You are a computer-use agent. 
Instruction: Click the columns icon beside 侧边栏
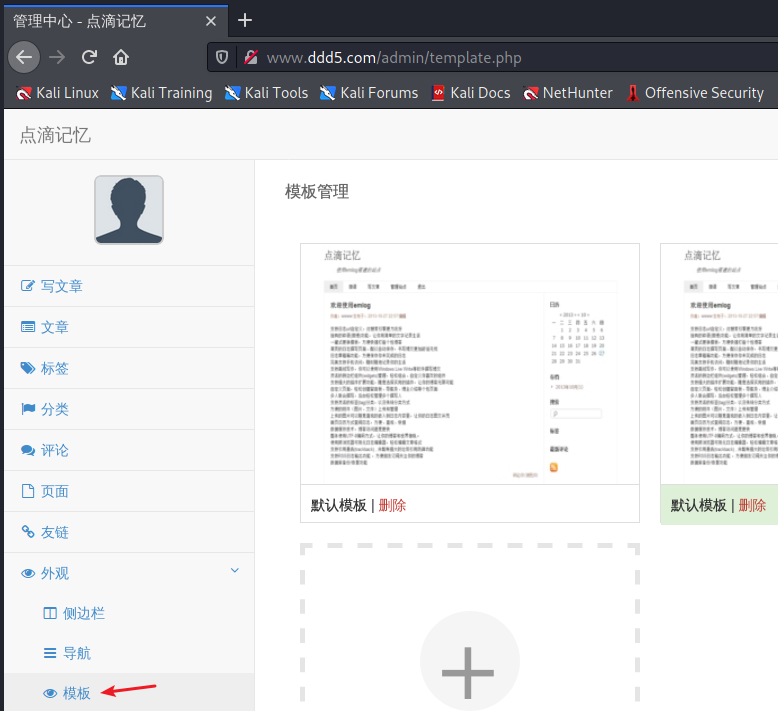tap(50, 614)
